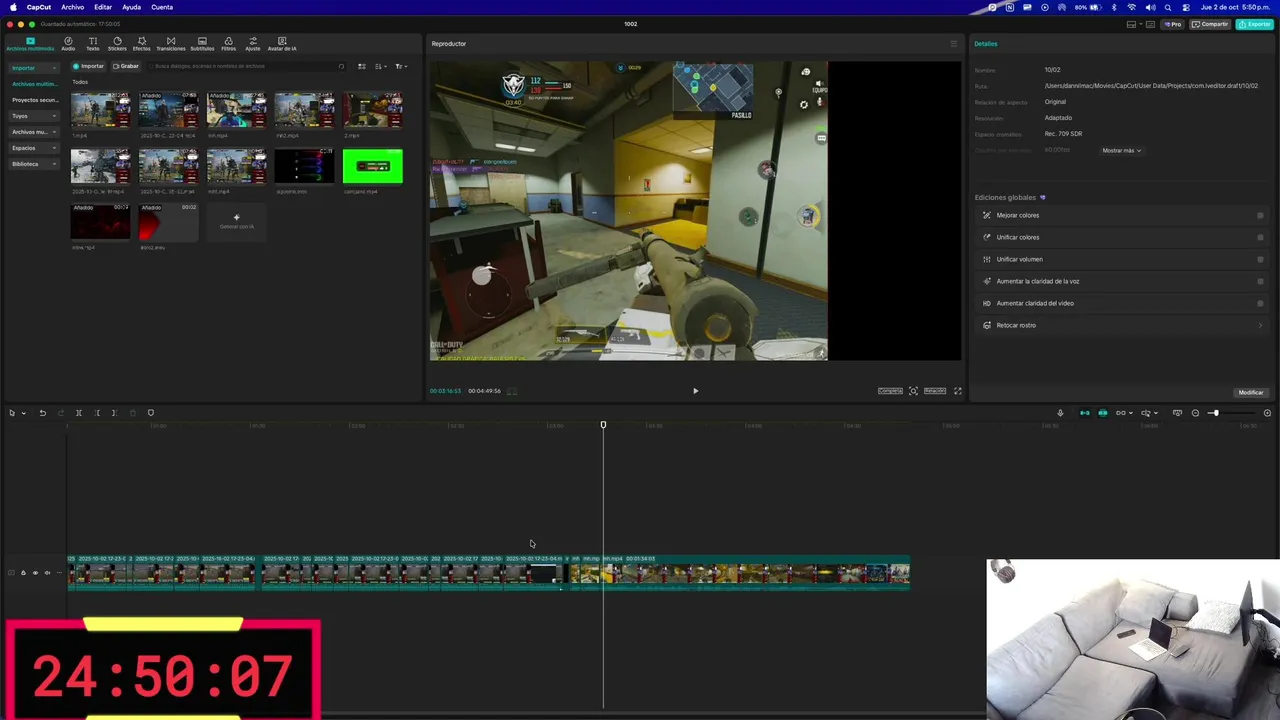
Task: Collapse the Importar sidebar section
Action: tap(34, 68)
